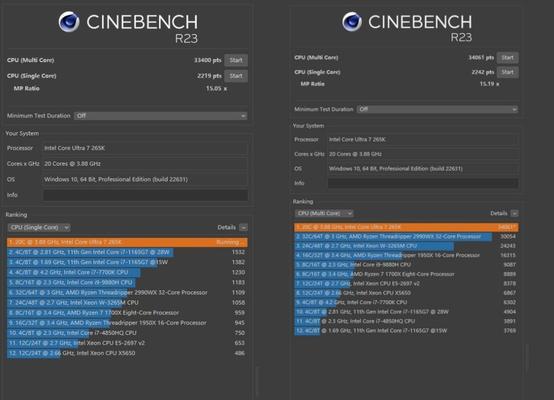The height and width of the screenshot is (400, 554).
Task: Select the i7-4850HQ row scoring 750
Action: [127, 333]
